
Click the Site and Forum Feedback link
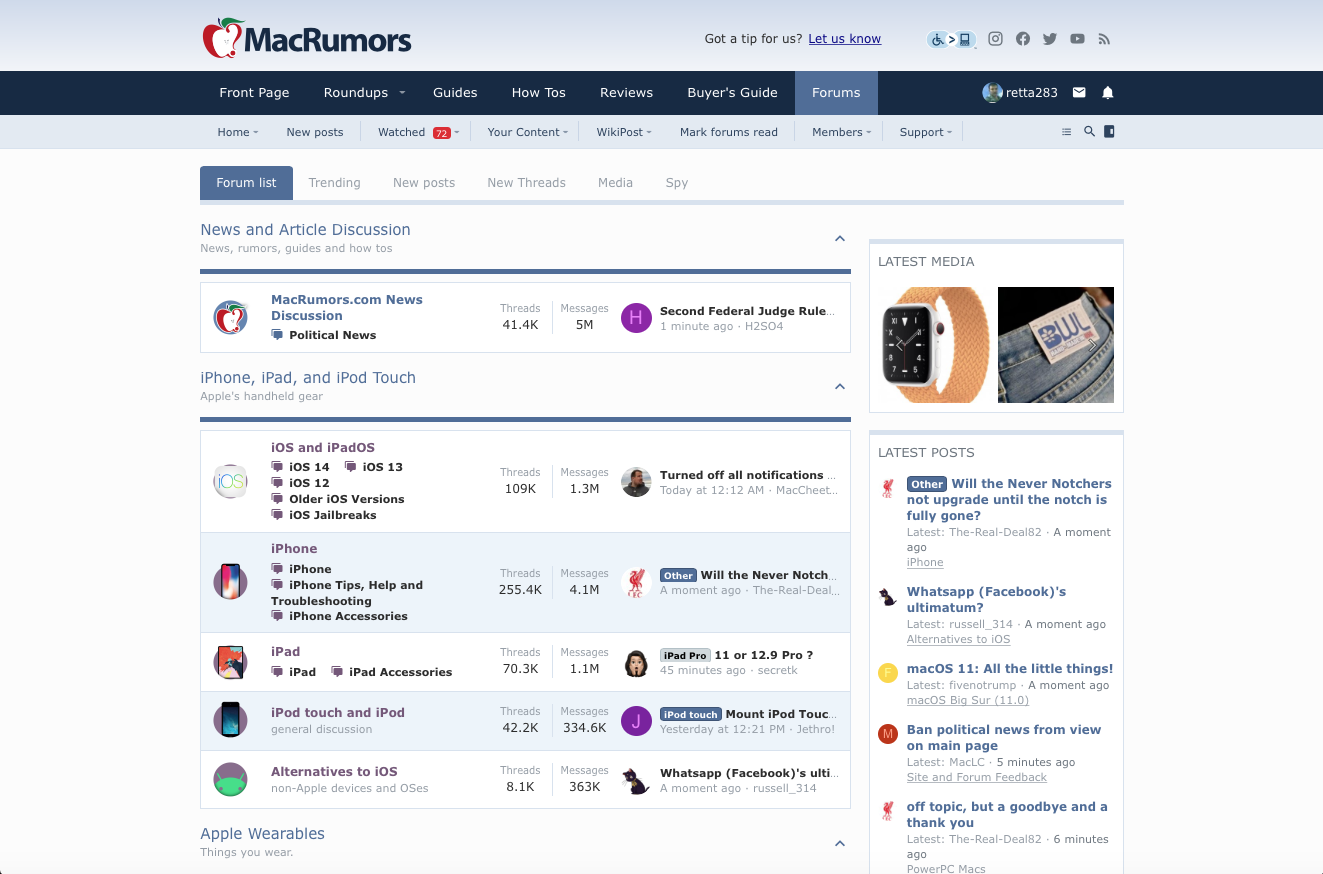tap(977, 777)
